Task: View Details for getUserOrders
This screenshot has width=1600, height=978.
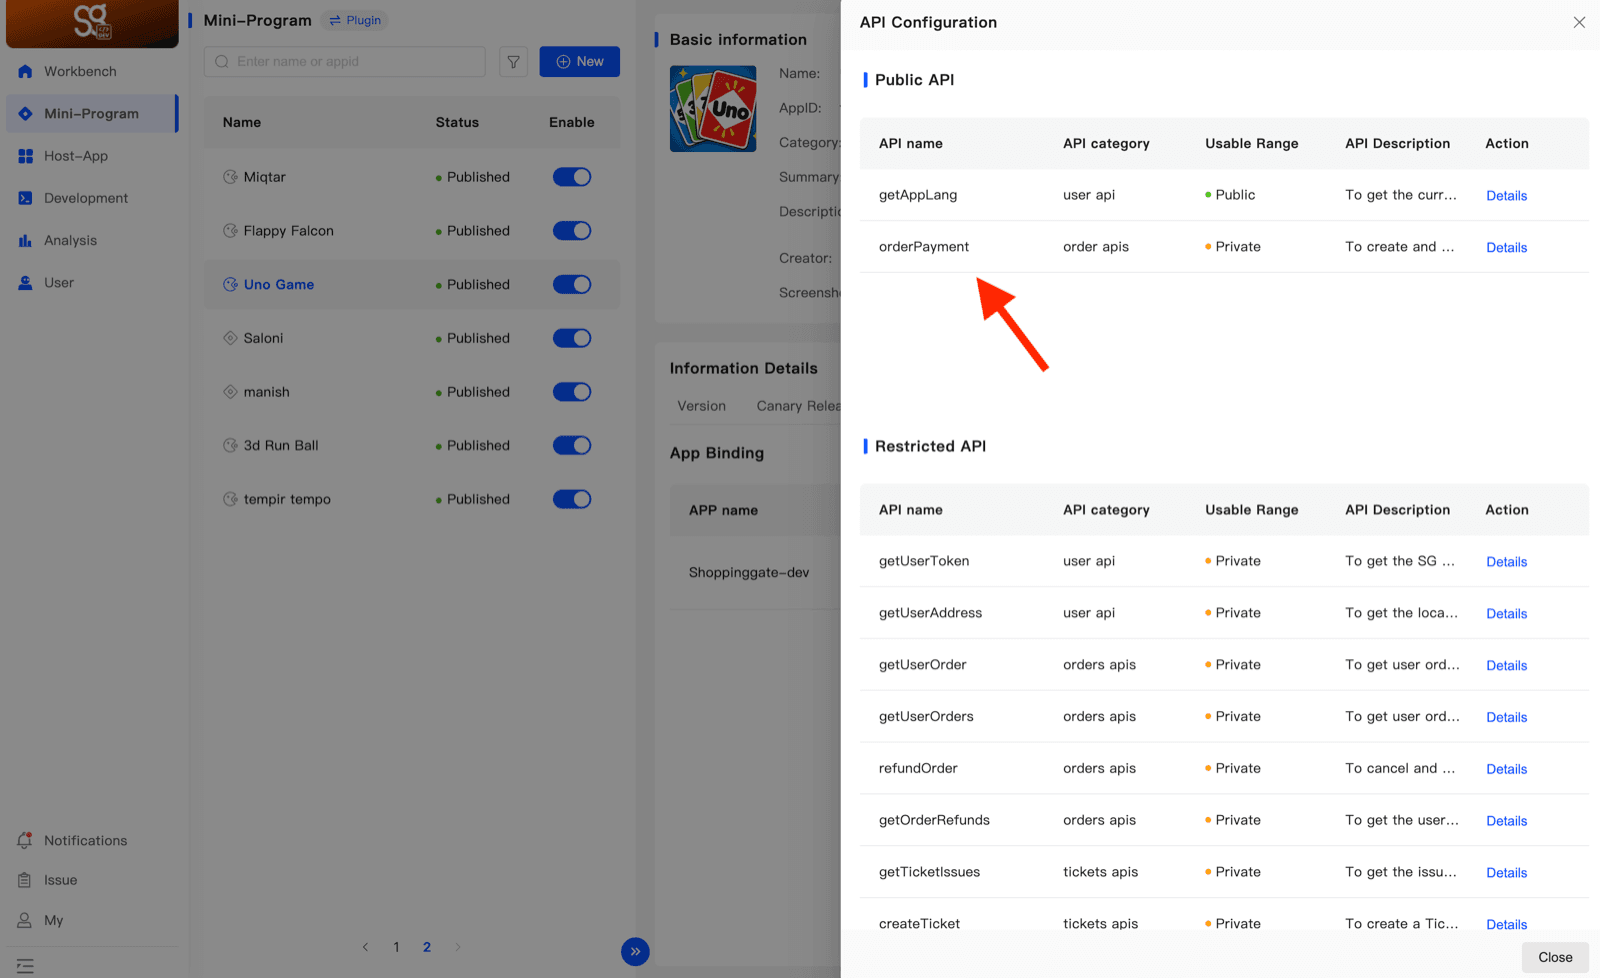Action: (1506, 717)
